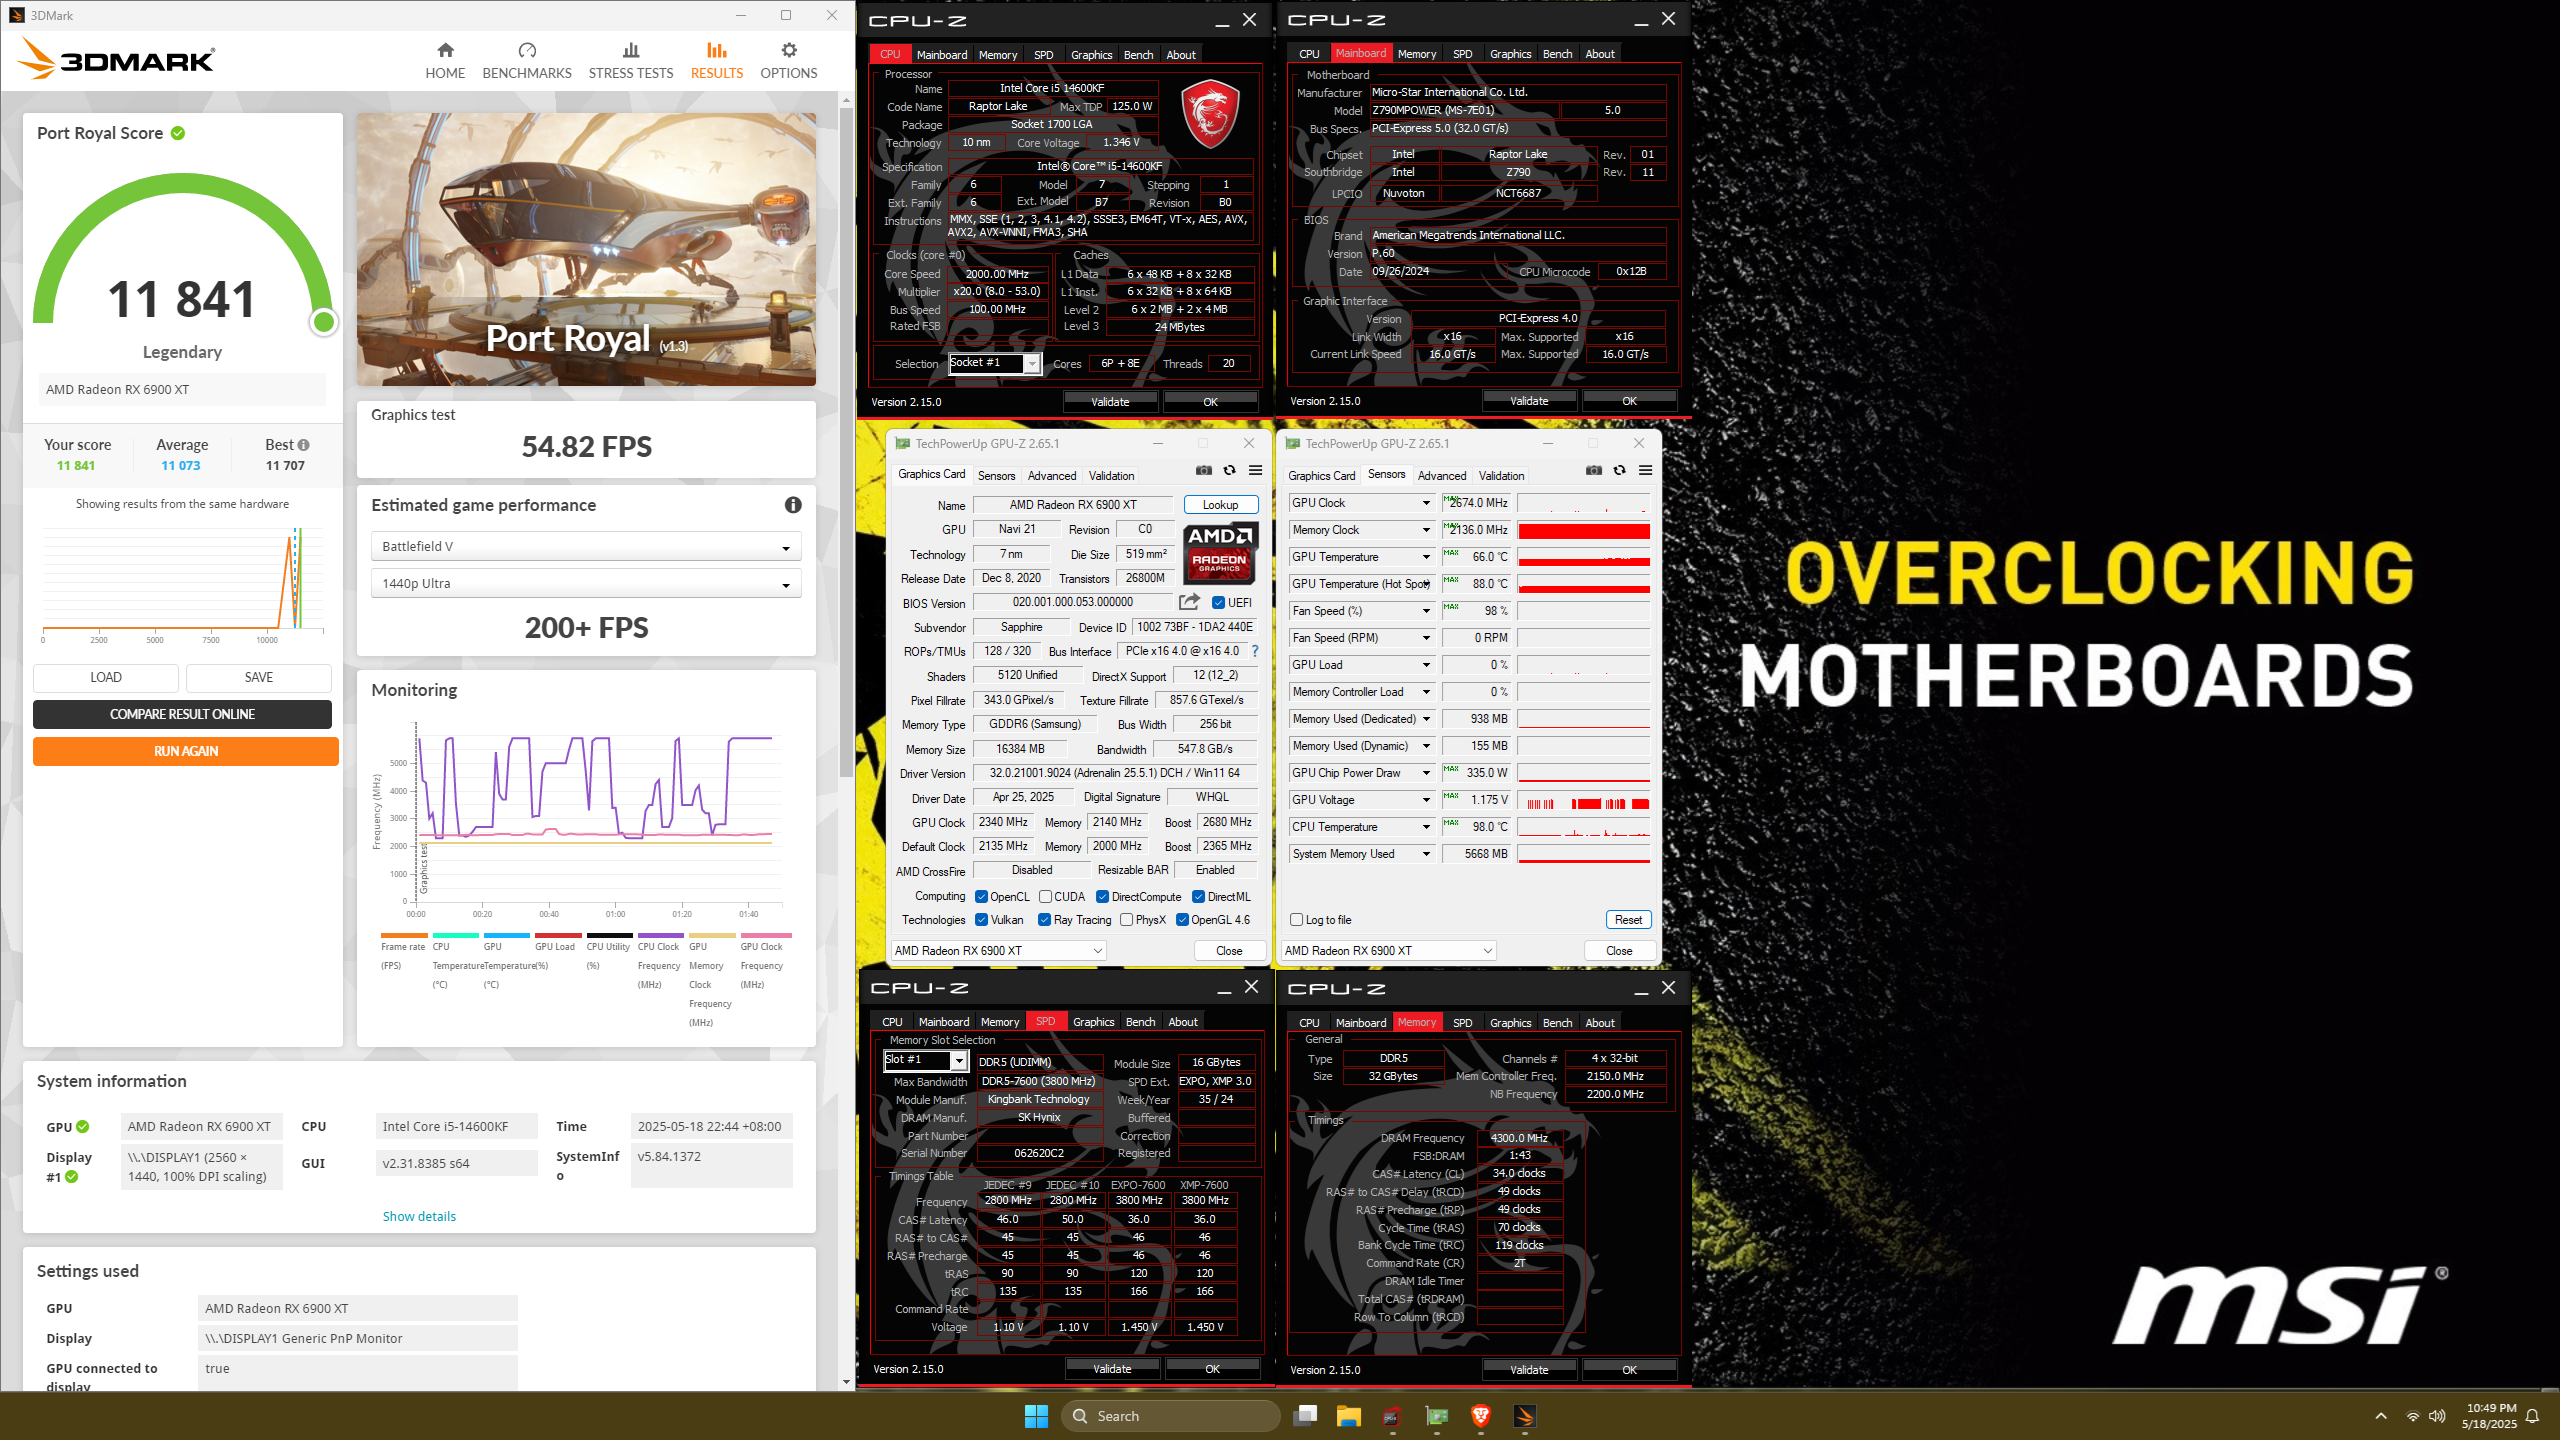Expand the Memory Clock sensor dropdown
This screenshot has width=2560, height=1440.
click(1426, 530)
